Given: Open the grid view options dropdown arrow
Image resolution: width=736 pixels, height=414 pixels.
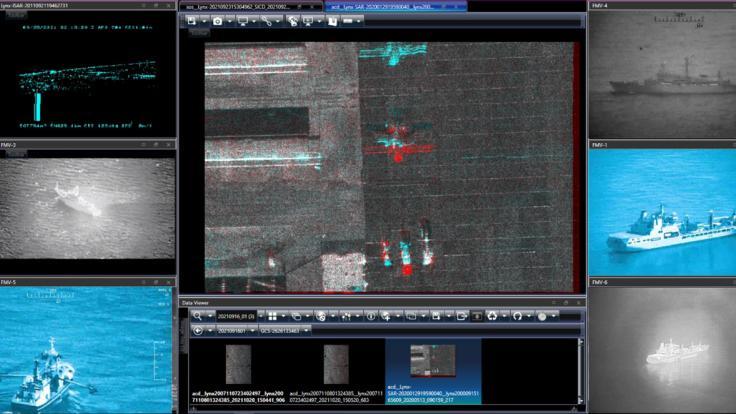Looking at the screenshot, I should click(x=284, y=316).
